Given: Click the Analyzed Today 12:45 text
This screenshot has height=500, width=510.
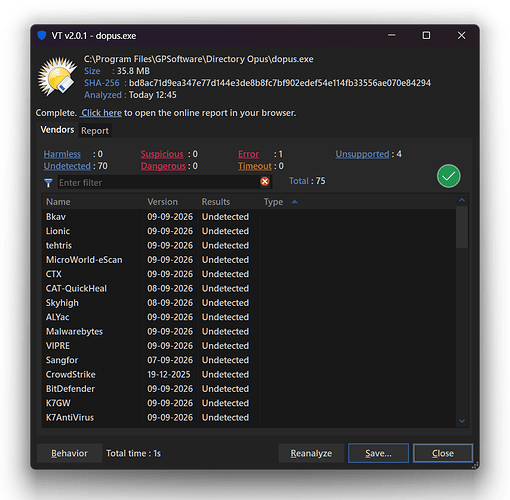Looking at the screenshot, I should 130,95.
